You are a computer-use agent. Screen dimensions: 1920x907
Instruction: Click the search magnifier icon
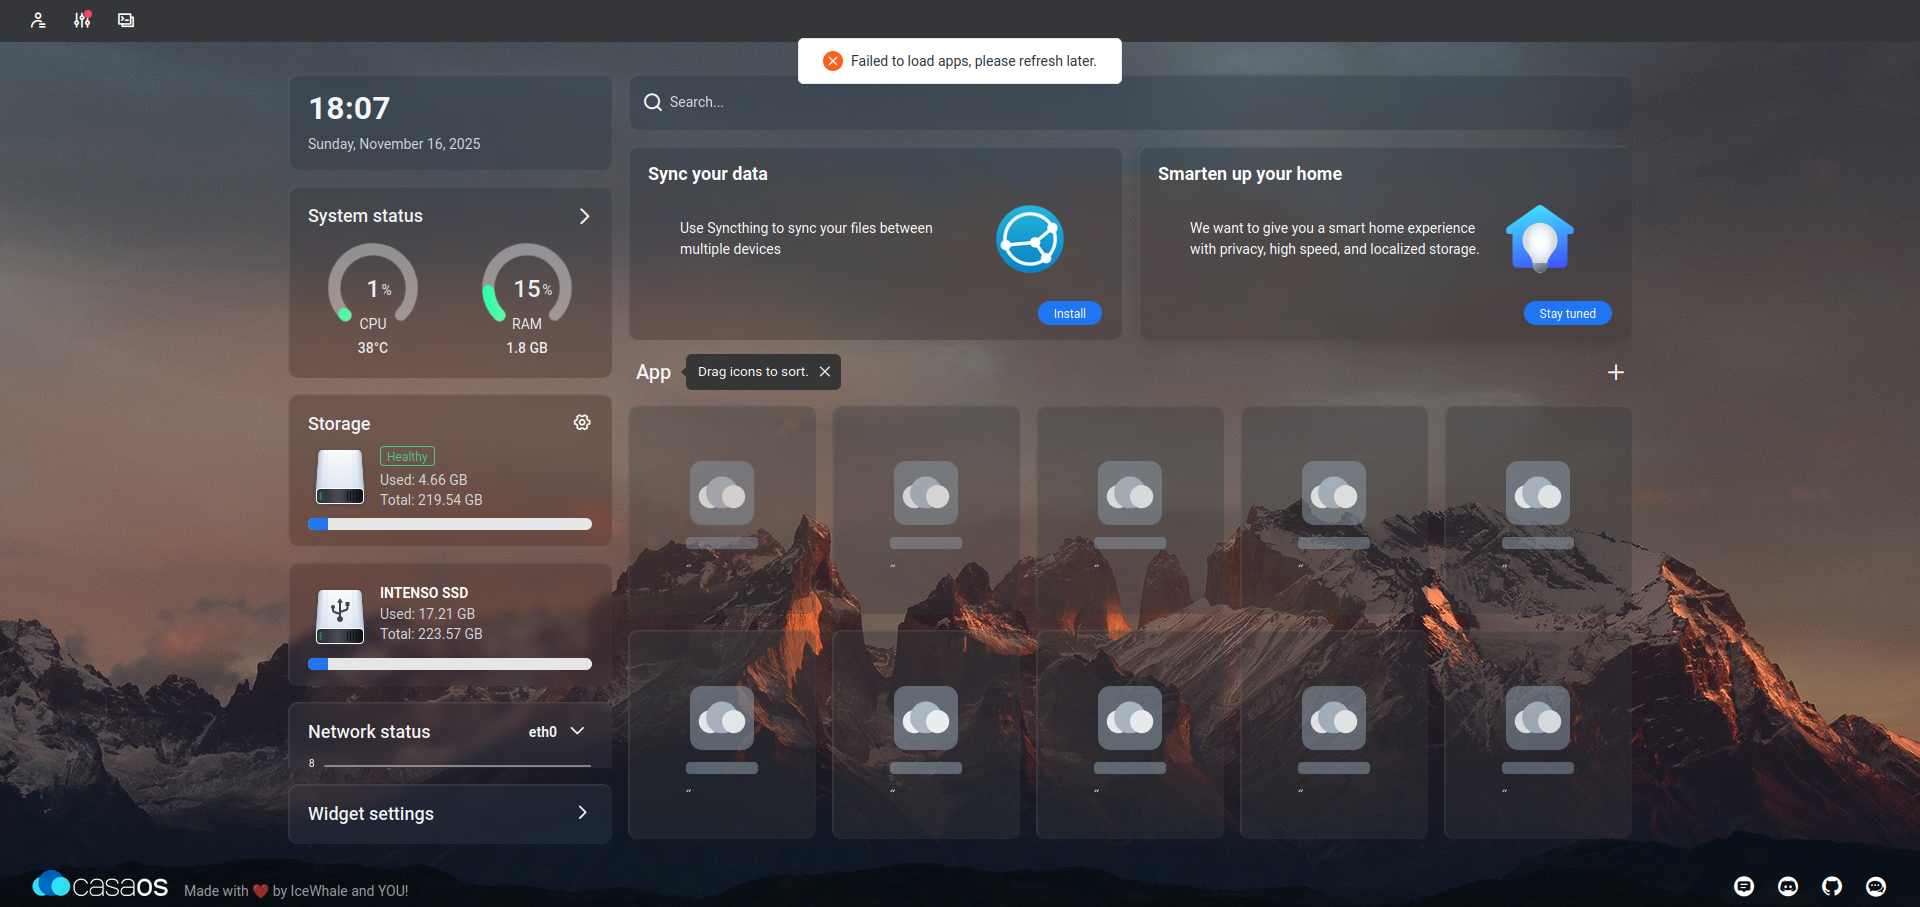click(x=653, y=102)
